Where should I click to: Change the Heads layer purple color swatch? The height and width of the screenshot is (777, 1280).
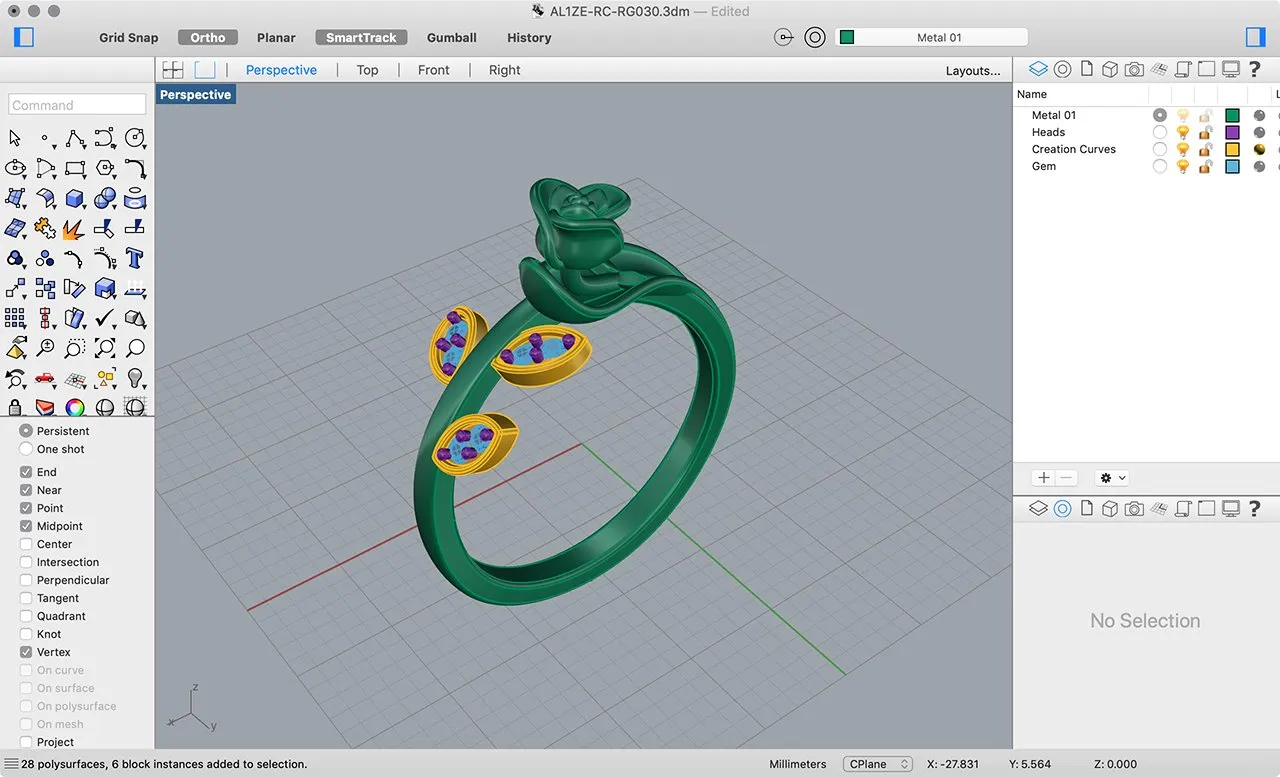[1232, 132]
